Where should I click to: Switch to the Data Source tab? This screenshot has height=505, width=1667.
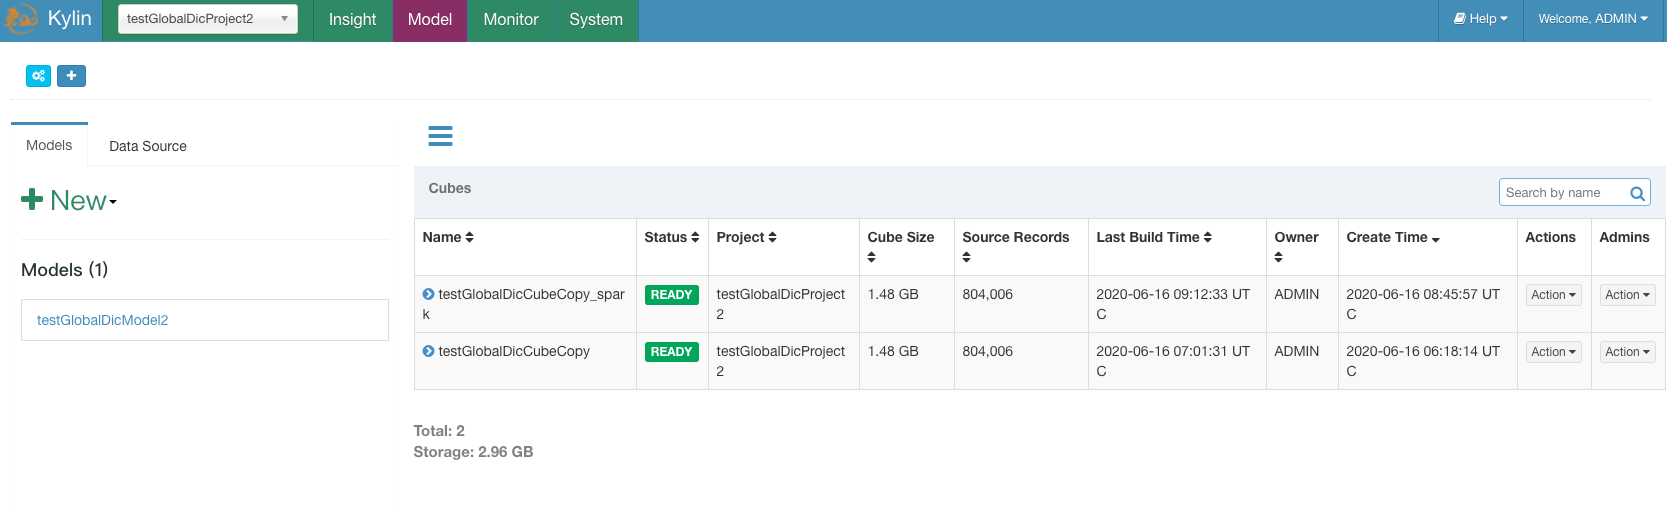pyautogui.click(x=148, y=146)
